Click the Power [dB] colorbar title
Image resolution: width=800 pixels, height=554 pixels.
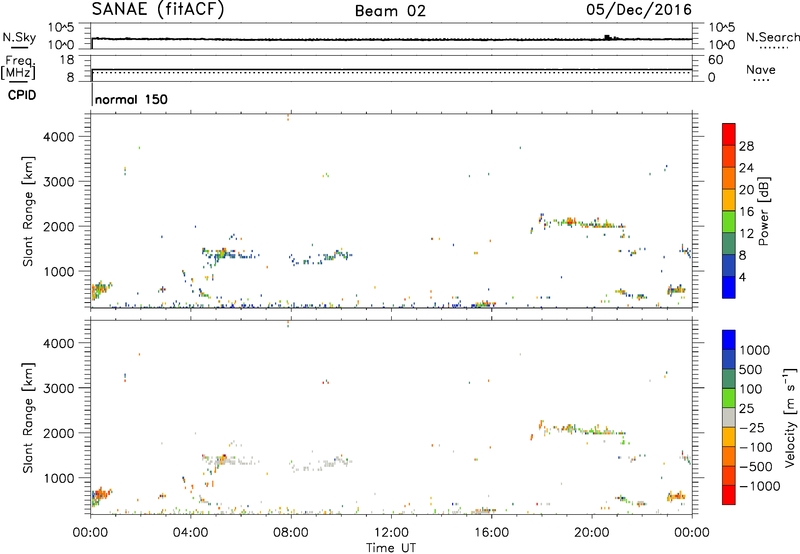[763, 211]
